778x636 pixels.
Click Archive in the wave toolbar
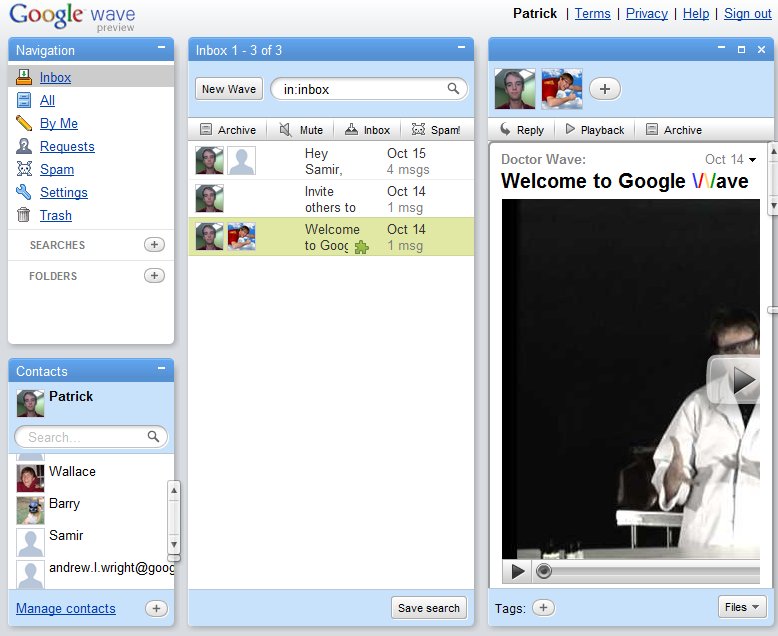[674, 130]
